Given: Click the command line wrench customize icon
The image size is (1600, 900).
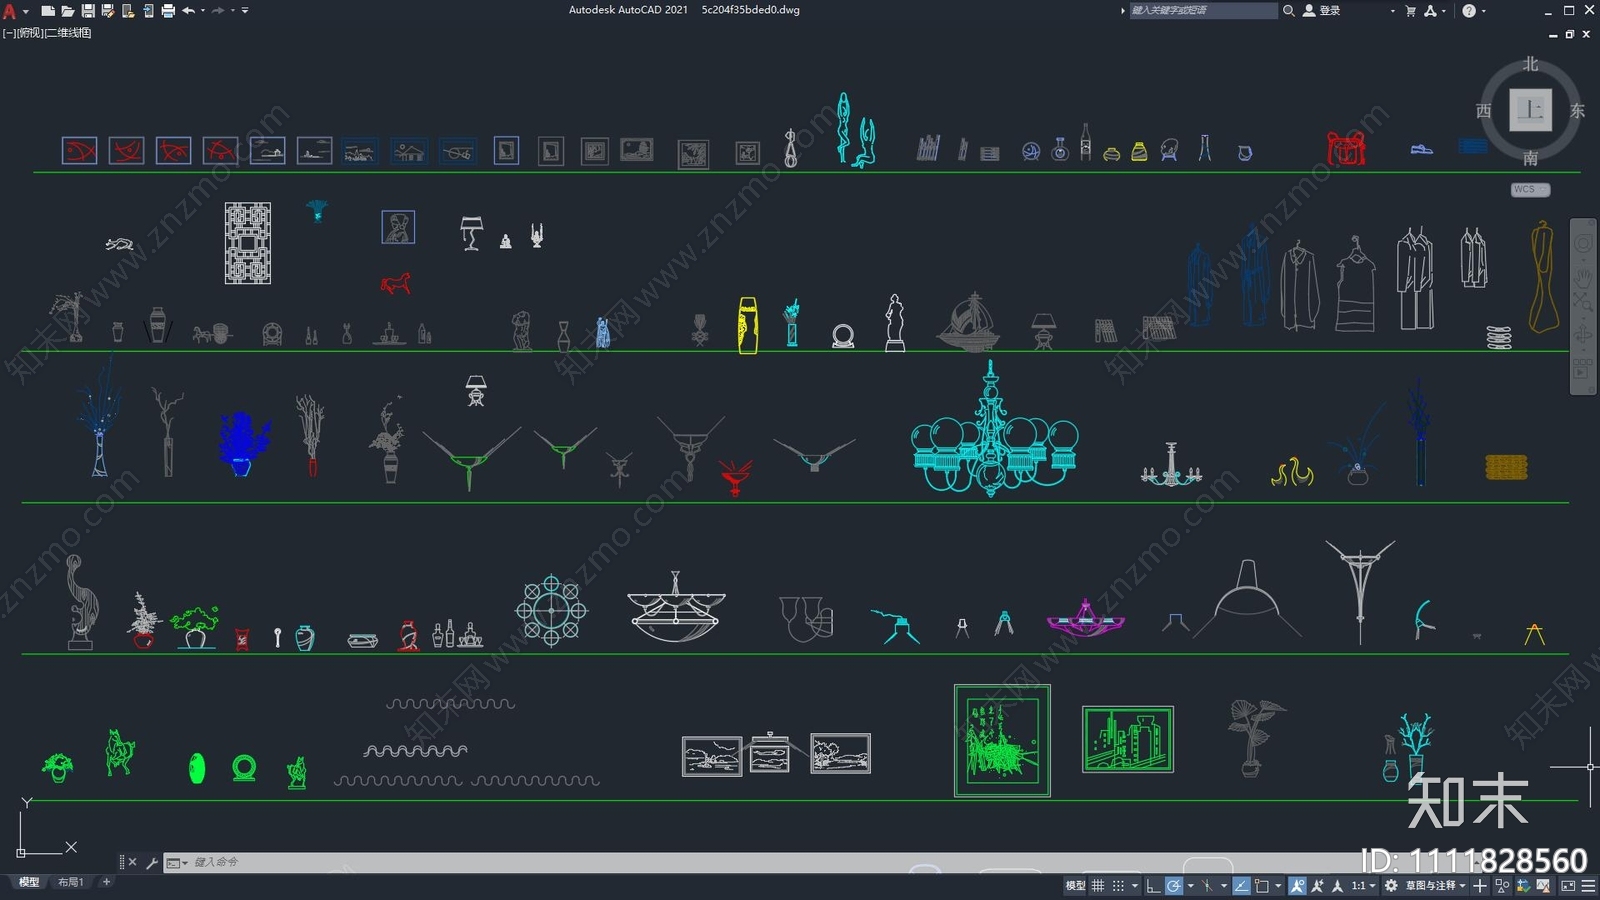Looking at the screenshot, I should click(152, 862).
